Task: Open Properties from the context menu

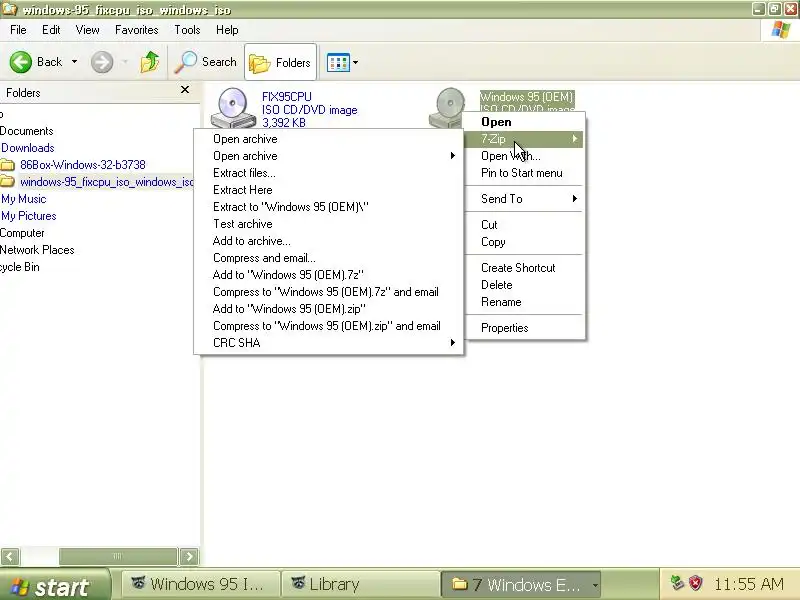Action: tap(524, 328)
